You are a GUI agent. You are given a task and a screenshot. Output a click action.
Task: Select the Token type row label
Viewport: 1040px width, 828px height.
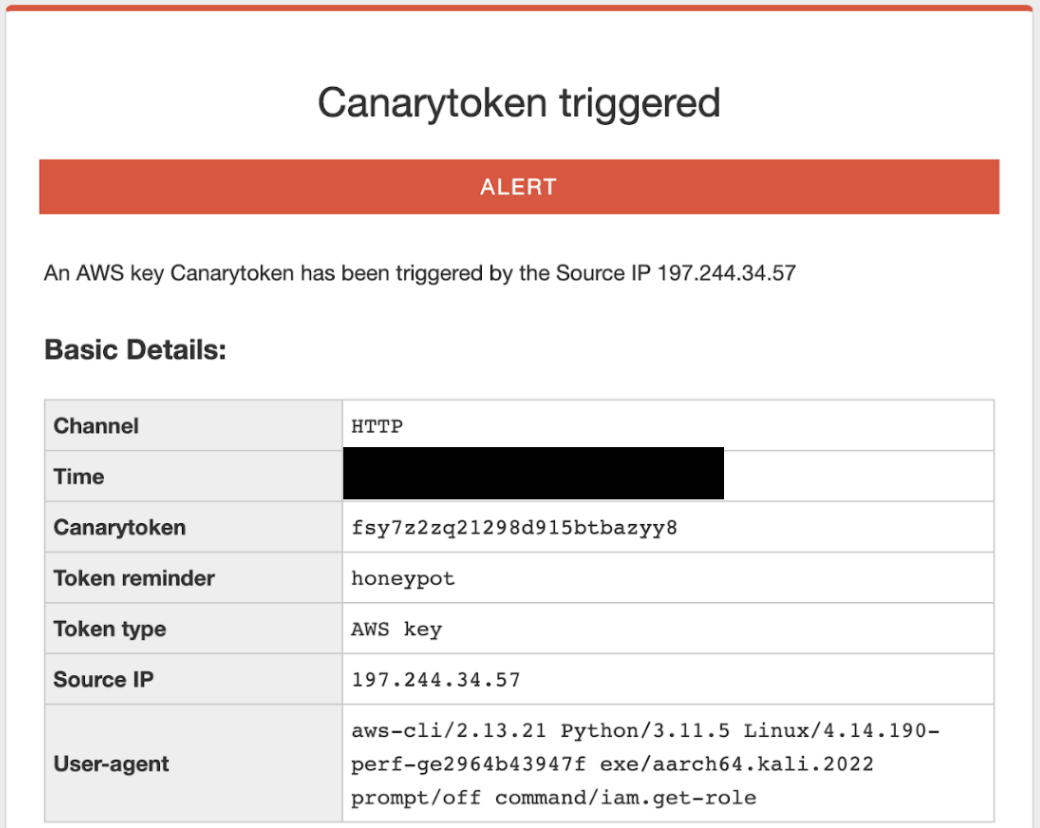click(110, 630)
